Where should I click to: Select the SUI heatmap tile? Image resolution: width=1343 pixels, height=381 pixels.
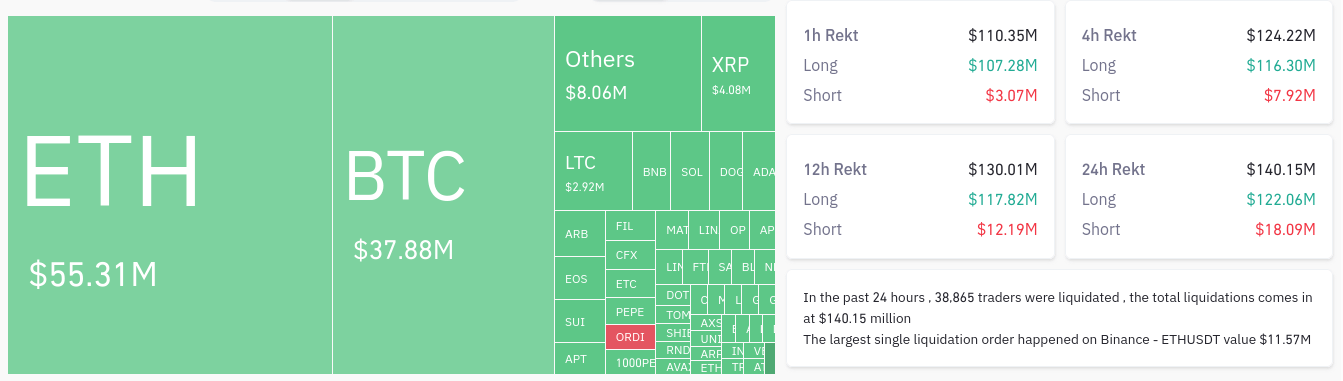[x=580, y=322]
